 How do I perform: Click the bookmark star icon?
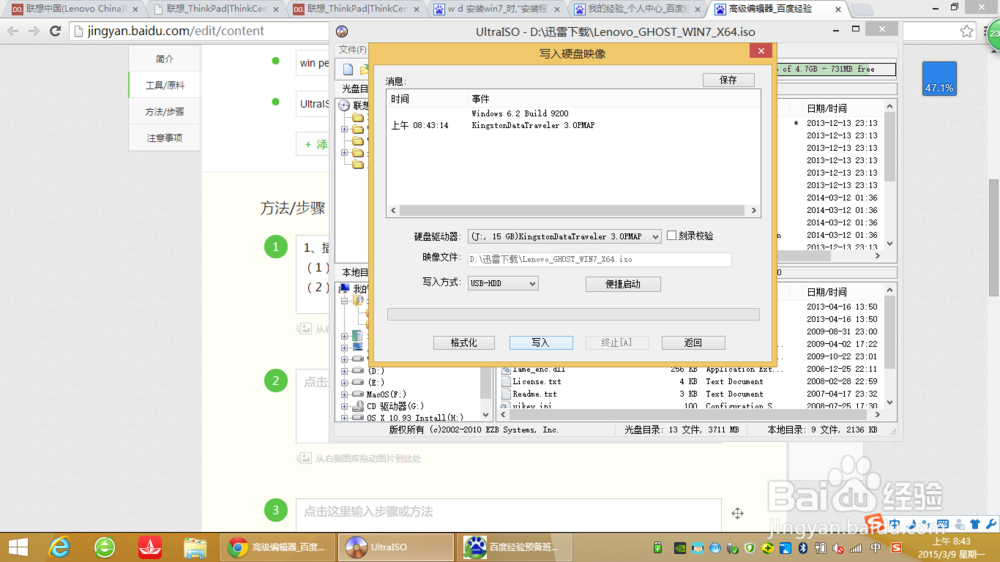click(967, 31)
